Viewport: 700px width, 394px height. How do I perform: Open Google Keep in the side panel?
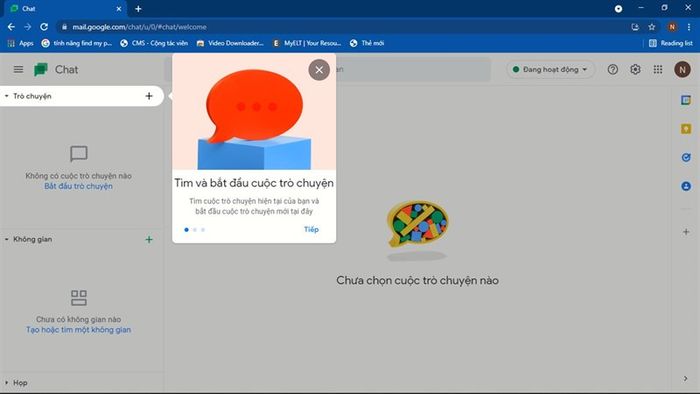(686, 129)
